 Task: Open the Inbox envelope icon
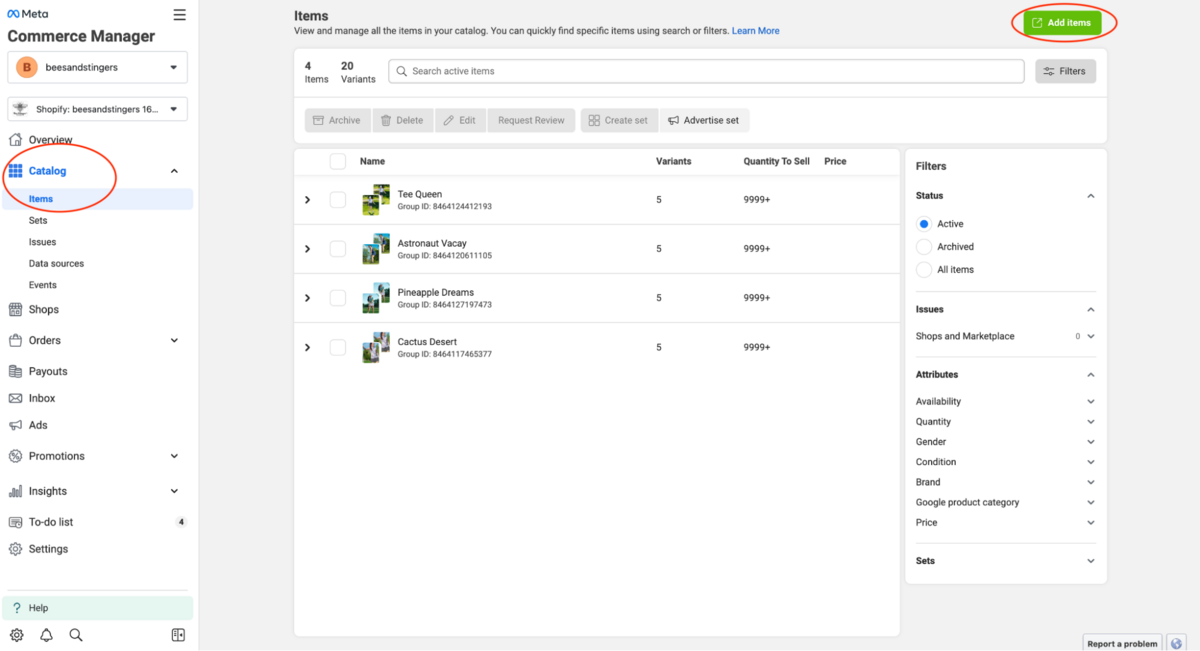(15, 398)
